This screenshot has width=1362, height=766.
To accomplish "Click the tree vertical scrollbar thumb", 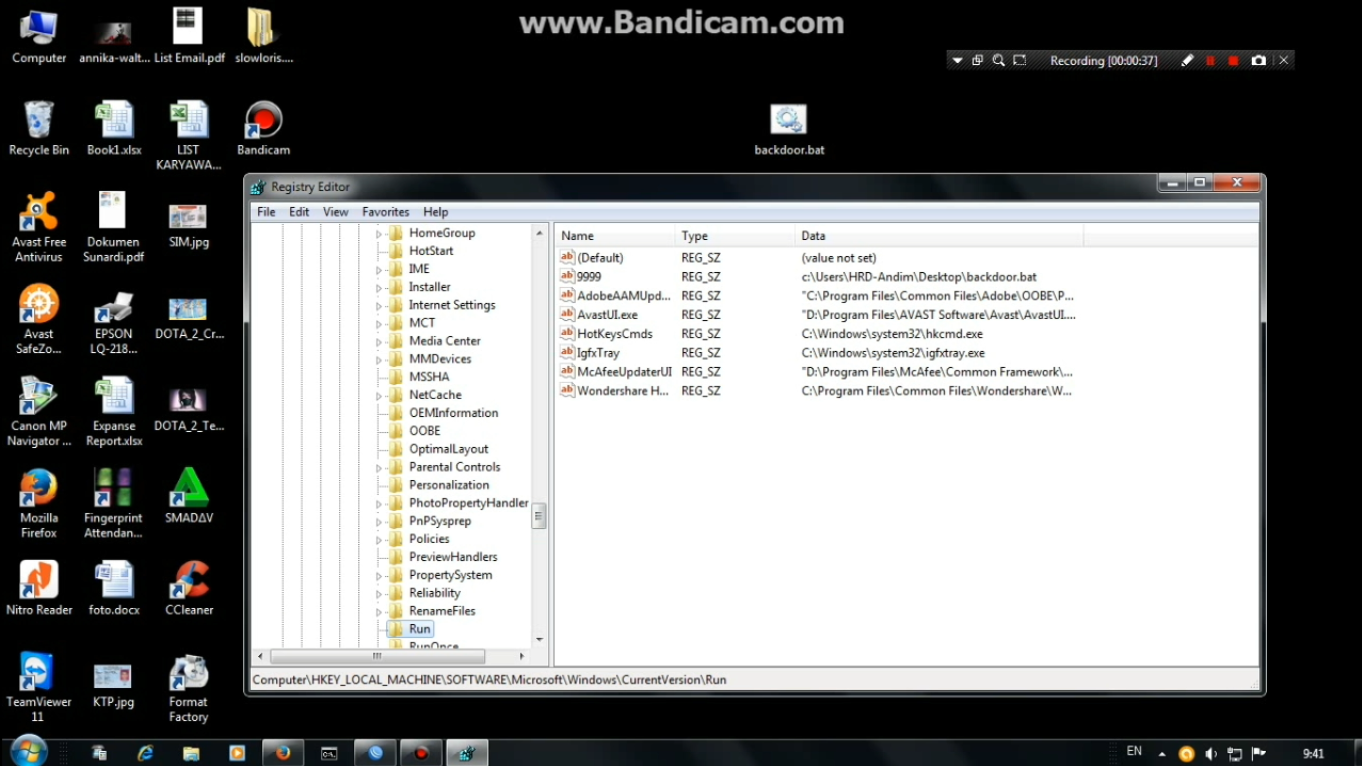I will pyautogui.click(x=539, y=516).
